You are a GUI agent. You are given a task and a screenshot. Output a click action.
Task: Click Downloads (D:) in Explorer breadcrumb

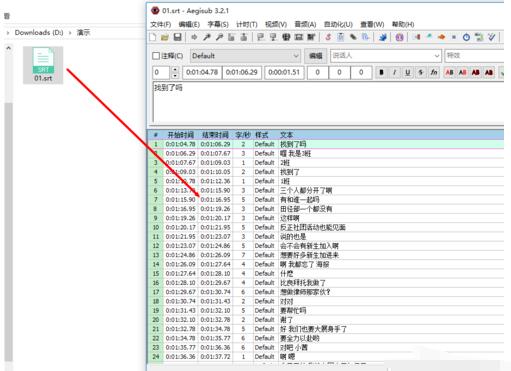tap(39, 33)
